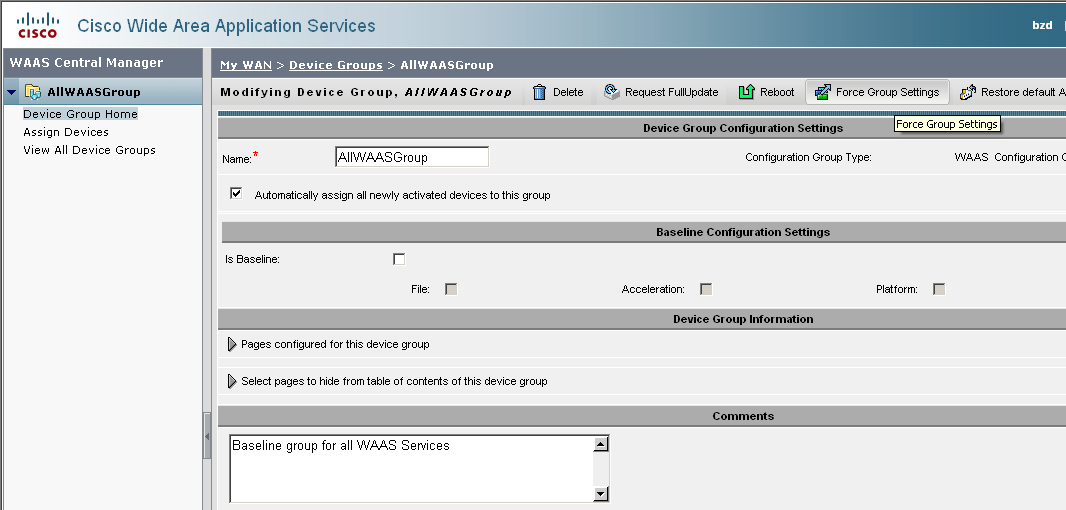Click the Reboot button label

click(x=777, y=92)
